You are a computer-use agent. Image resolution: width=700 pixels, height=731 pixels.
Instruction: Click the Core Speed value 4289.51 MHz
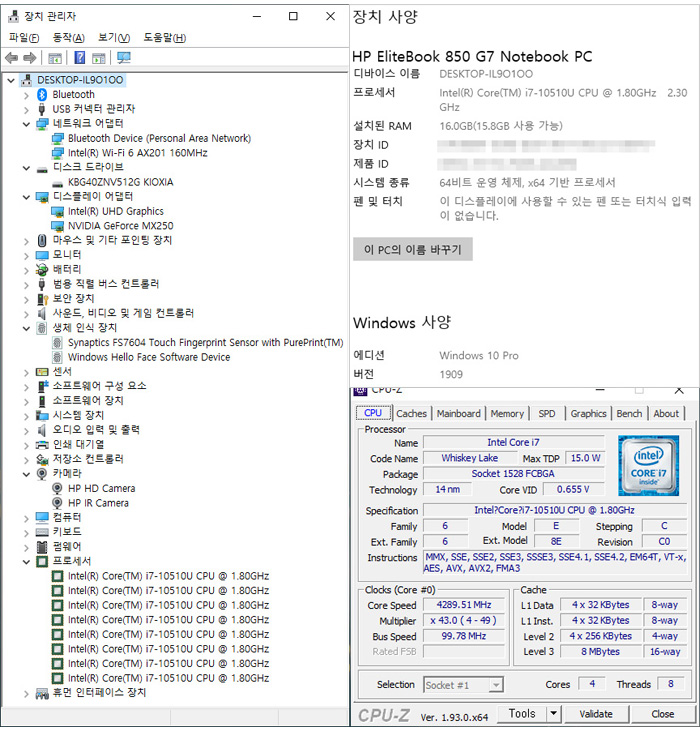tap(464, 605)
